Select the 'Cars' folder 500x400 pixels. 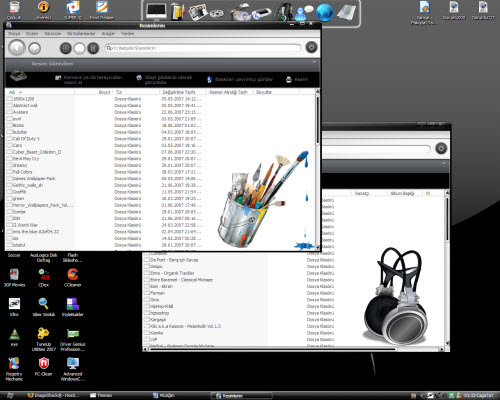pos(14,145)
